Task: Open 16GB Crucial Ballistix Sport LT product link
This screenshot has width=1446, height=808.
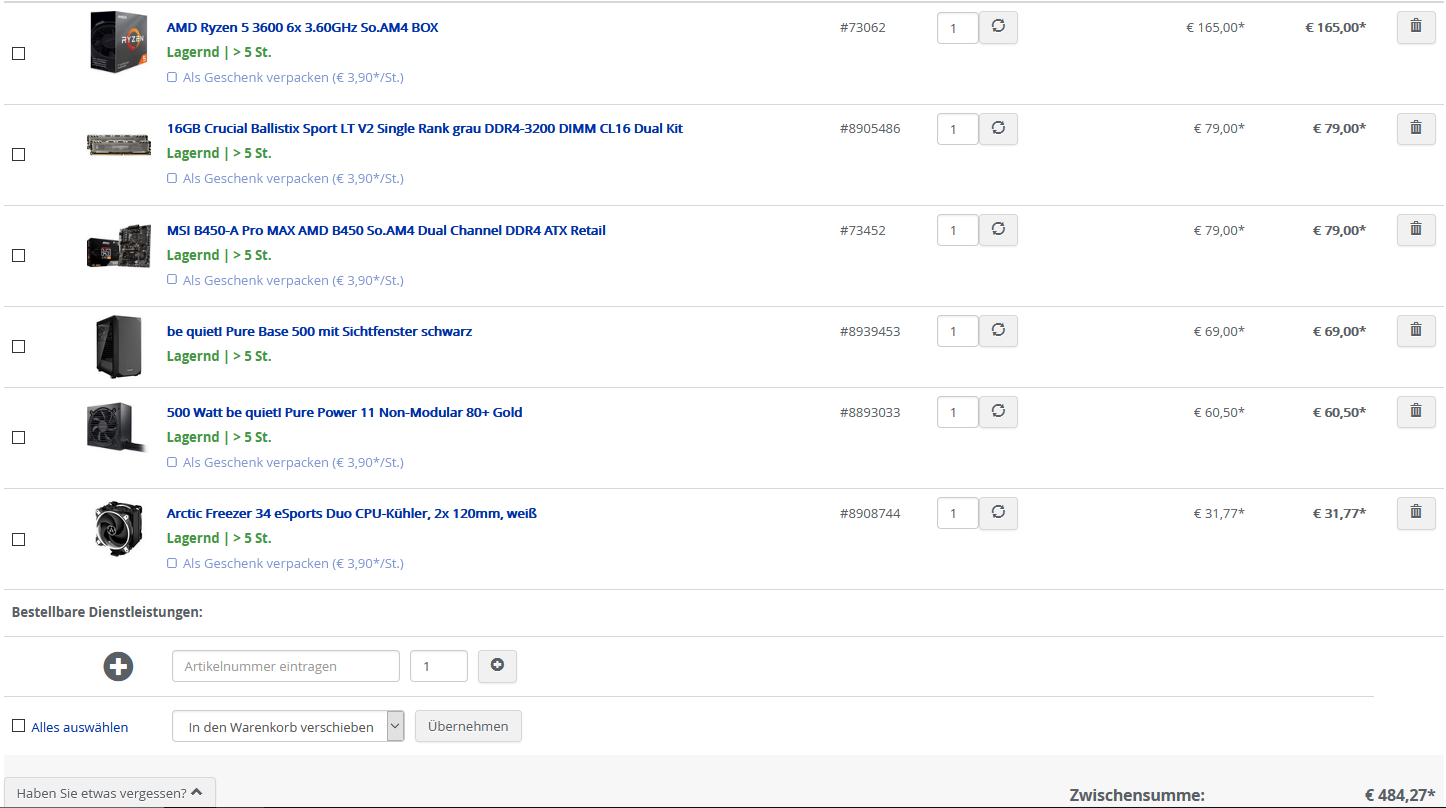Action: point(425,128)
